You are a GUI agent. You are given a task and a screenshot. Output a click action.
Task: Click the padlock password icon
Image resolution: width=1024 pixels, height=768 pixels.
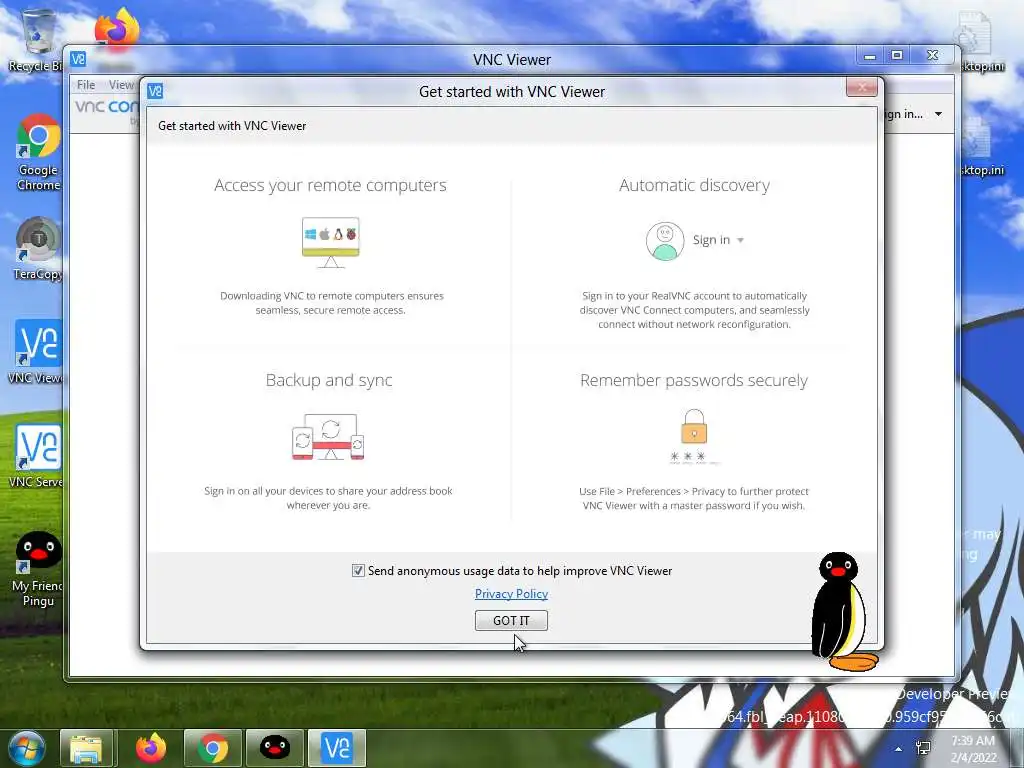(x=694, y=436)
